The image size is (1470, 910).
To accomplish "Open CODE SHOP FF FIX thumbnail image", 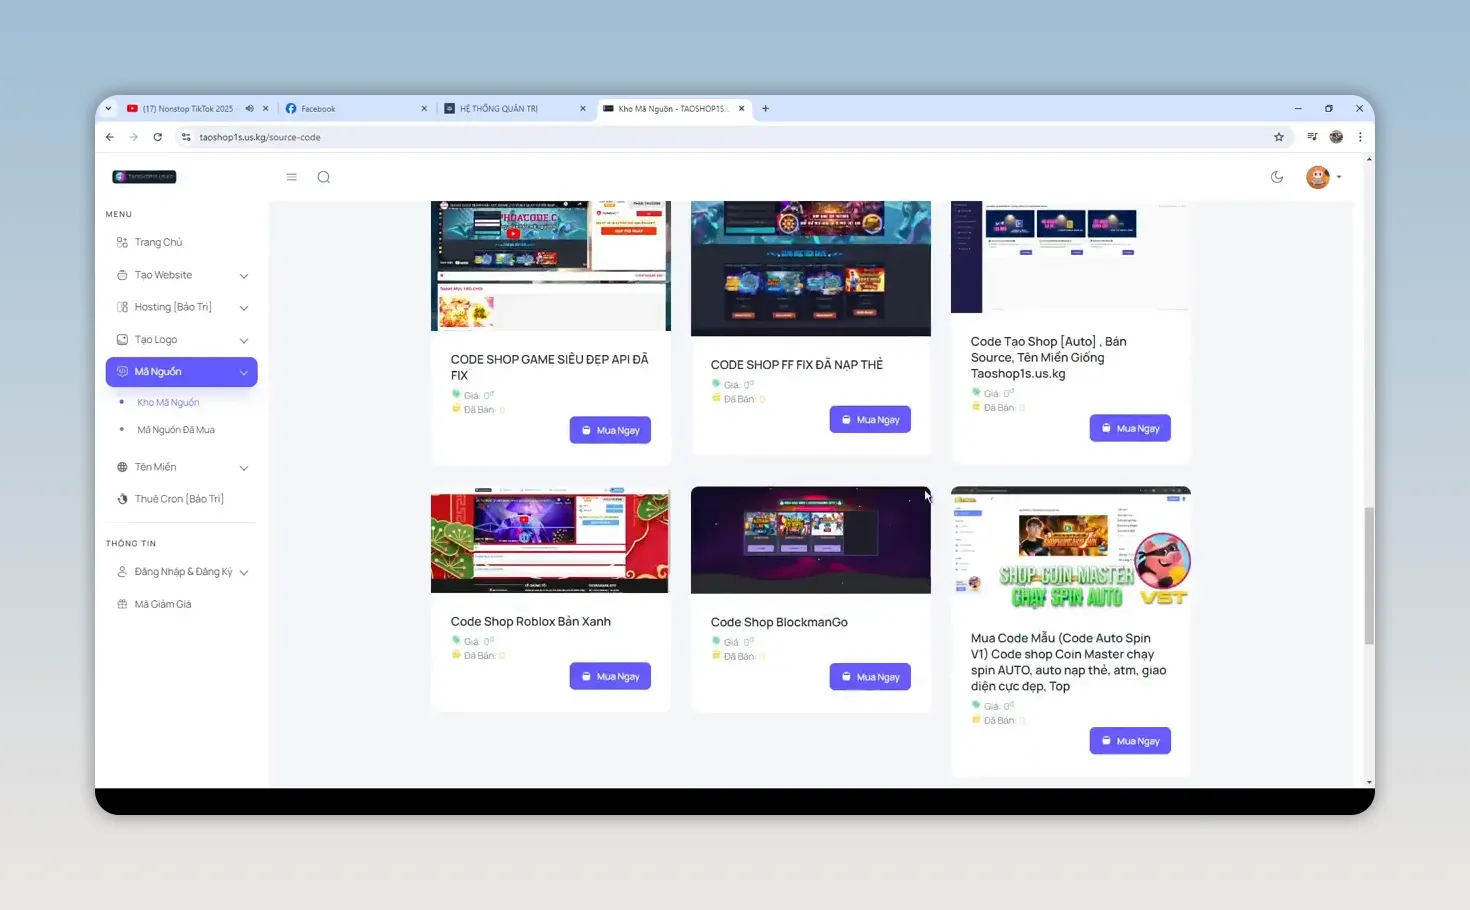I will click(811, 268).
